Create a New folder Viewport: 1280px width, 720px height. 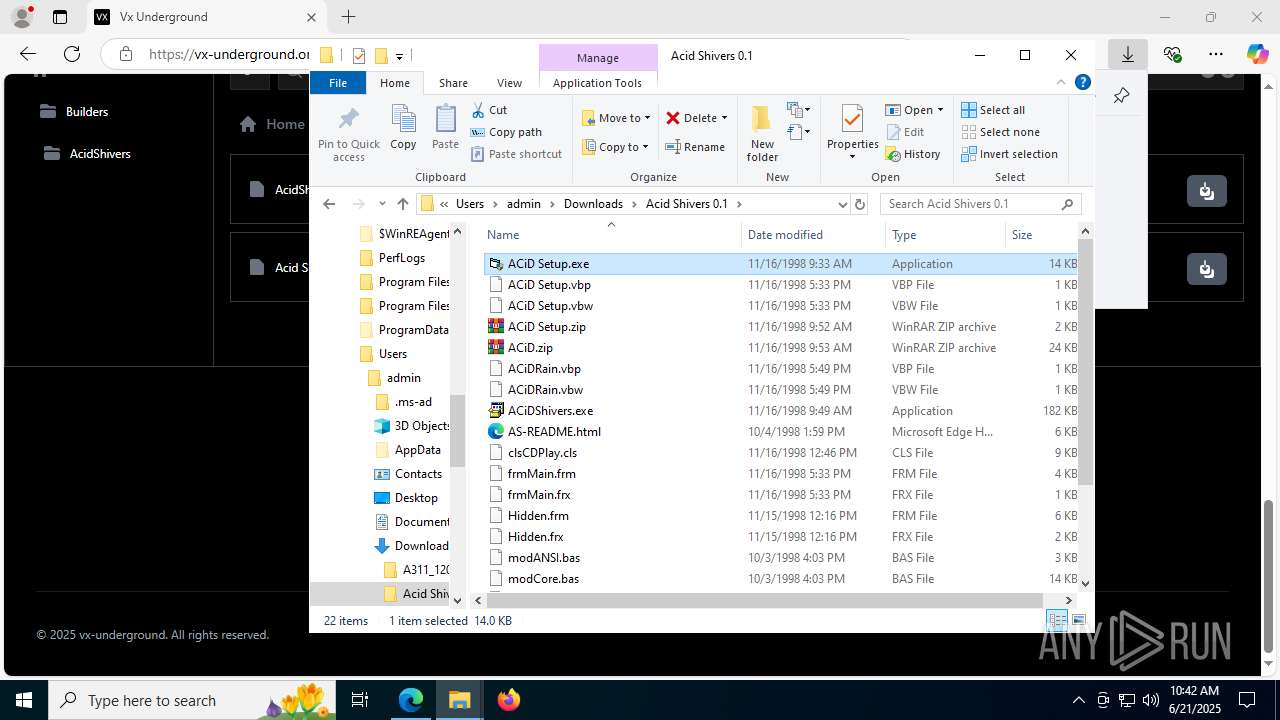[762, 133]
